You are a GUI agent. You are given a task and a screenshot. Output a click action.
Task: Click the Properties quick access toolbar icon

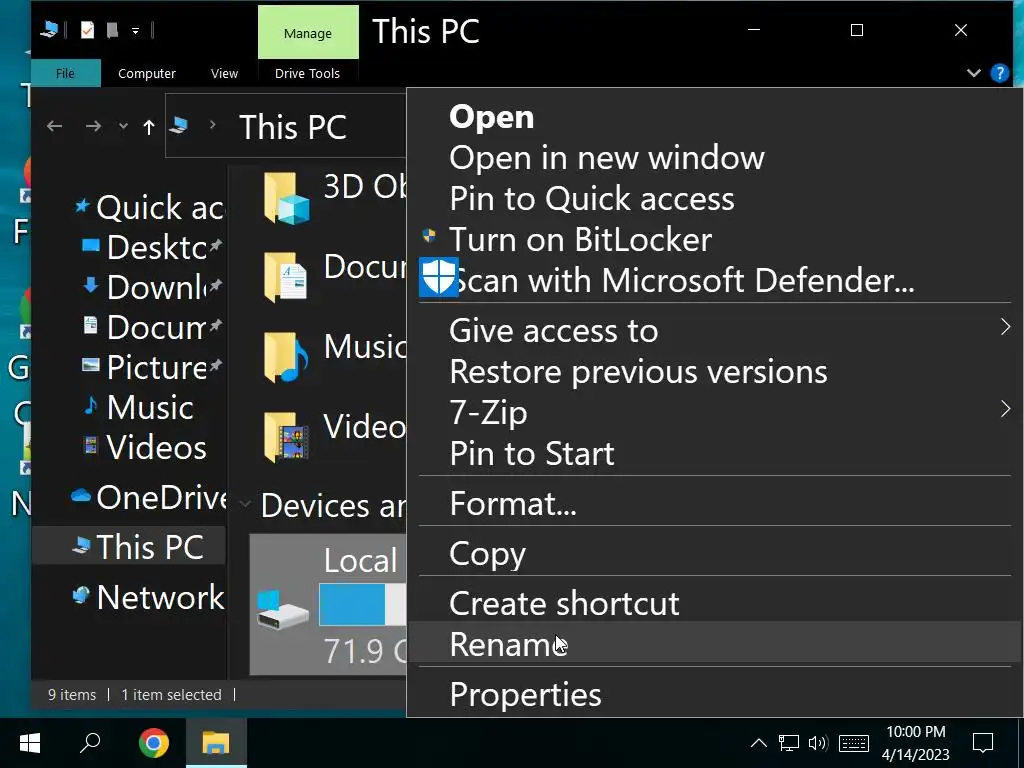[x=87, y=30]
